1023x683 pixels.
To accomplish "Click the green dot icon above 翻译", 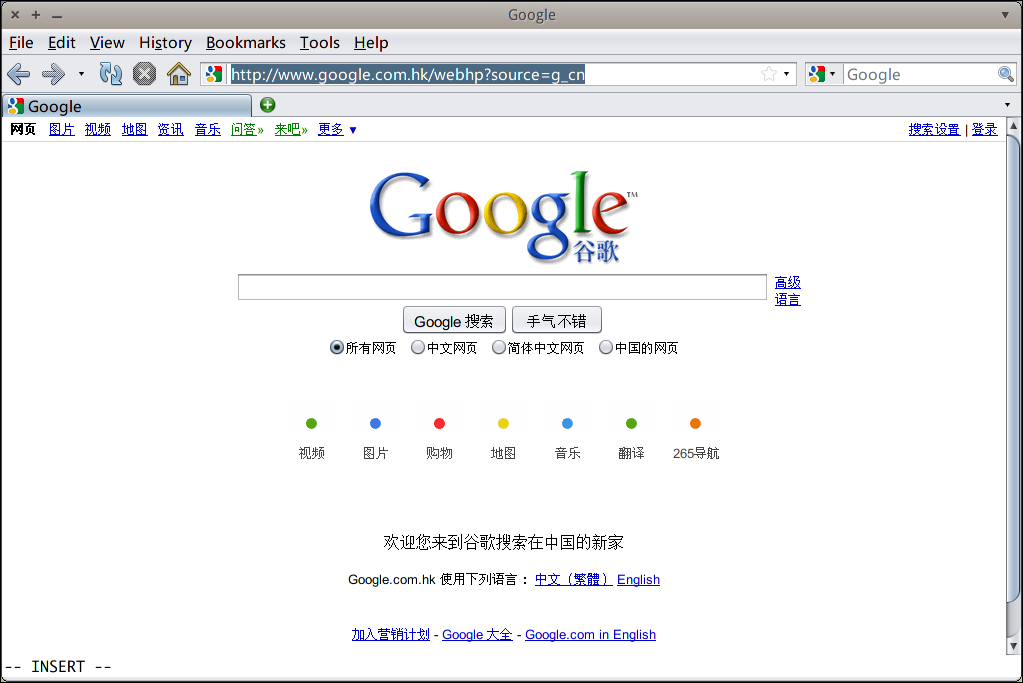I will [631, 423].
